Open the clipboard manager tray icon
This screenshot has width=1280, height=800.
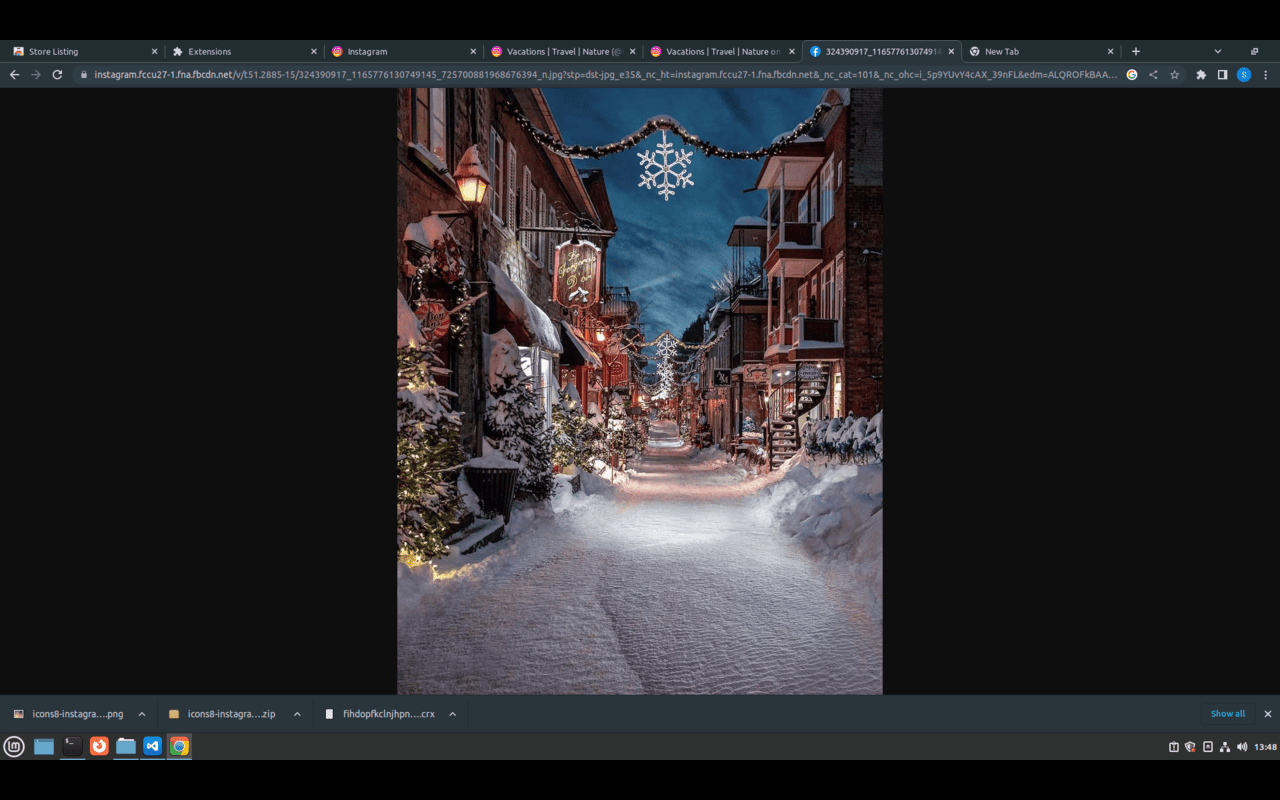(1174, 746)
